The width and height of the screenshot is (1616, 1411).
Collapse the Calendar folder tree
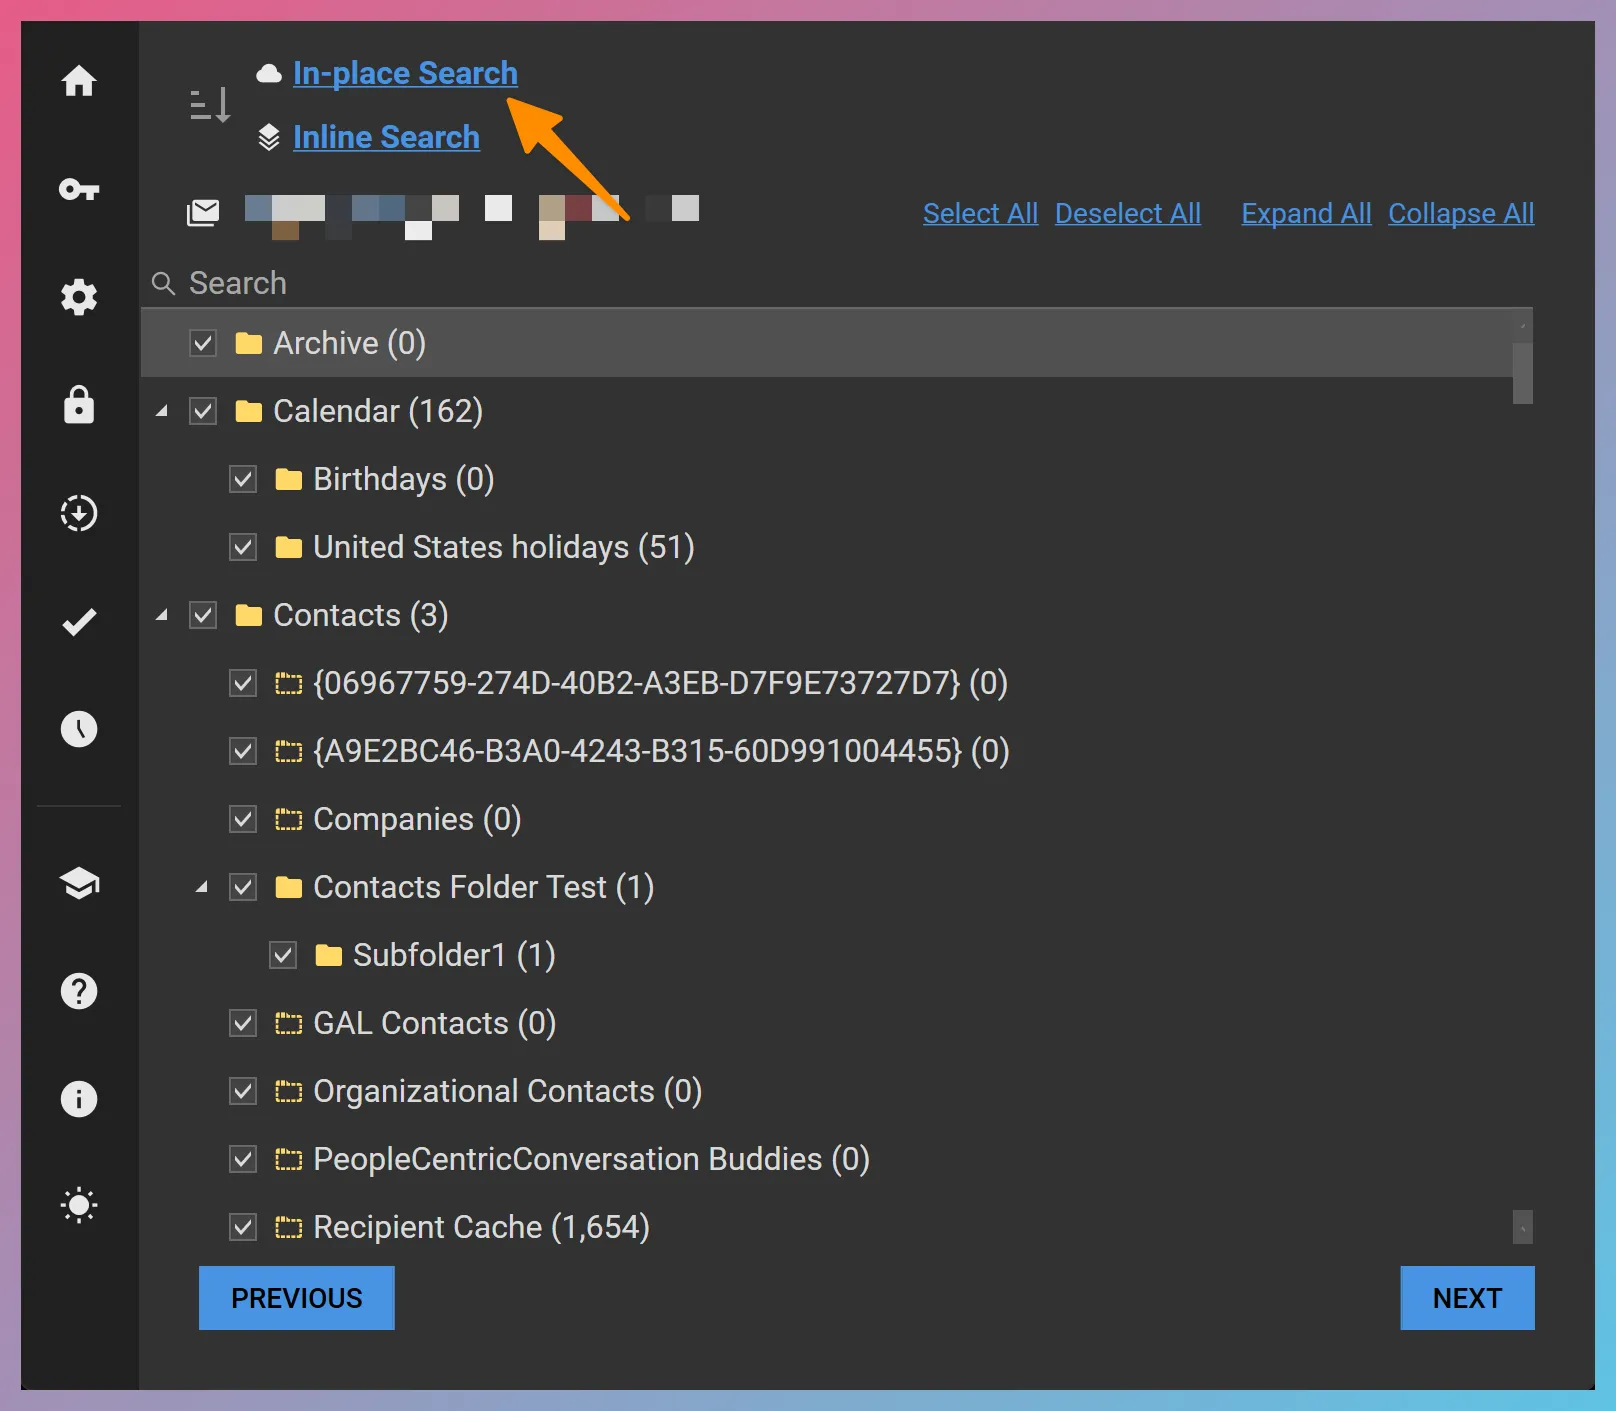click(x=163, y=411)
